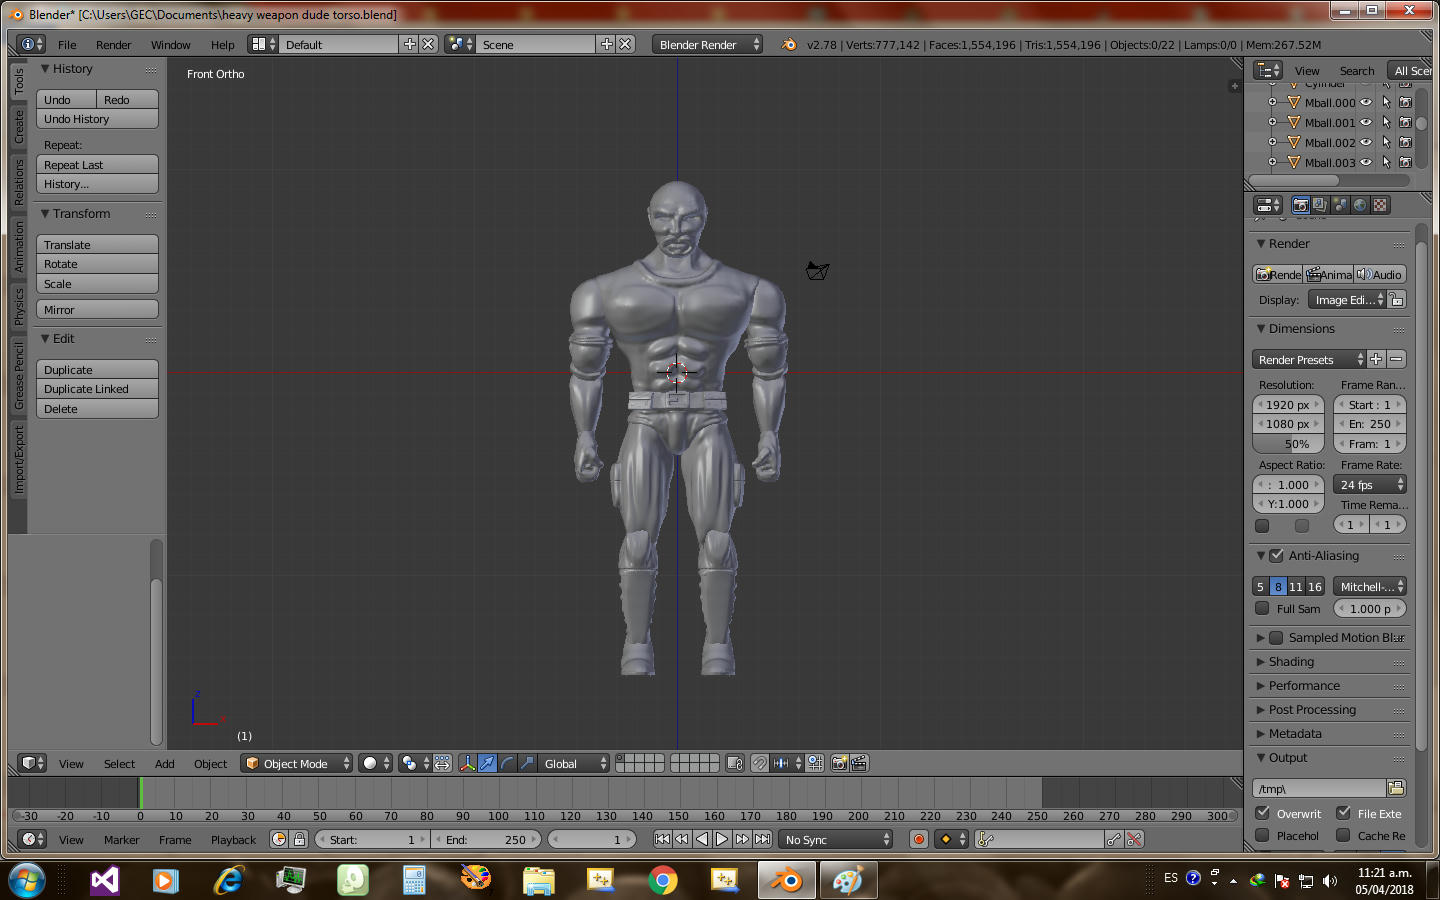
Task: Click the timeline lock range padlock icon
Action: (299, 839)
